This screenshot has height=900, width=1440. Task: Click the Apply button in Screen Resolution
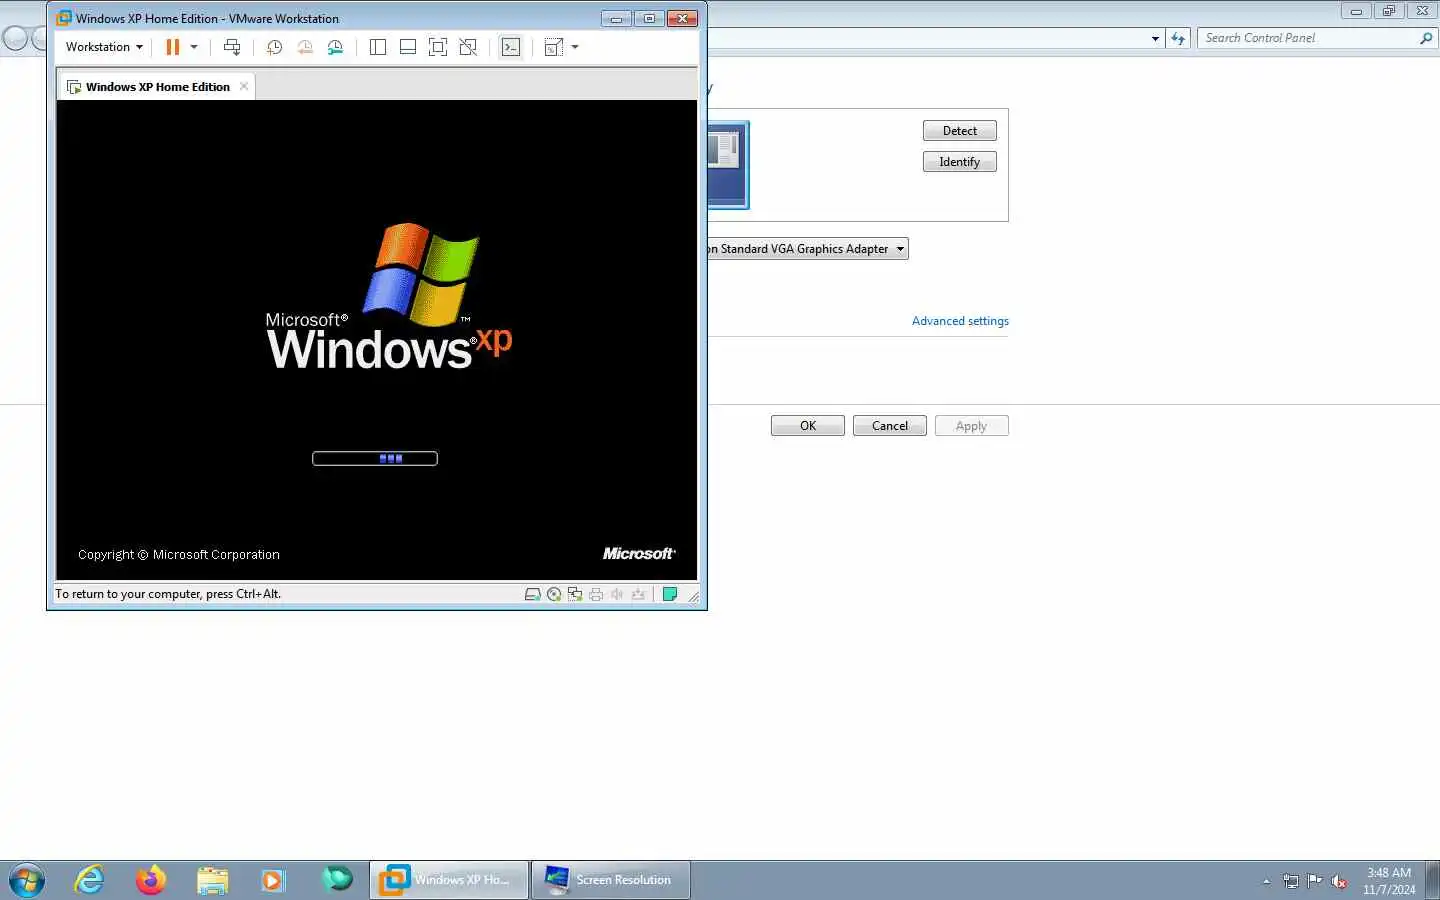(x=972, y=426)
